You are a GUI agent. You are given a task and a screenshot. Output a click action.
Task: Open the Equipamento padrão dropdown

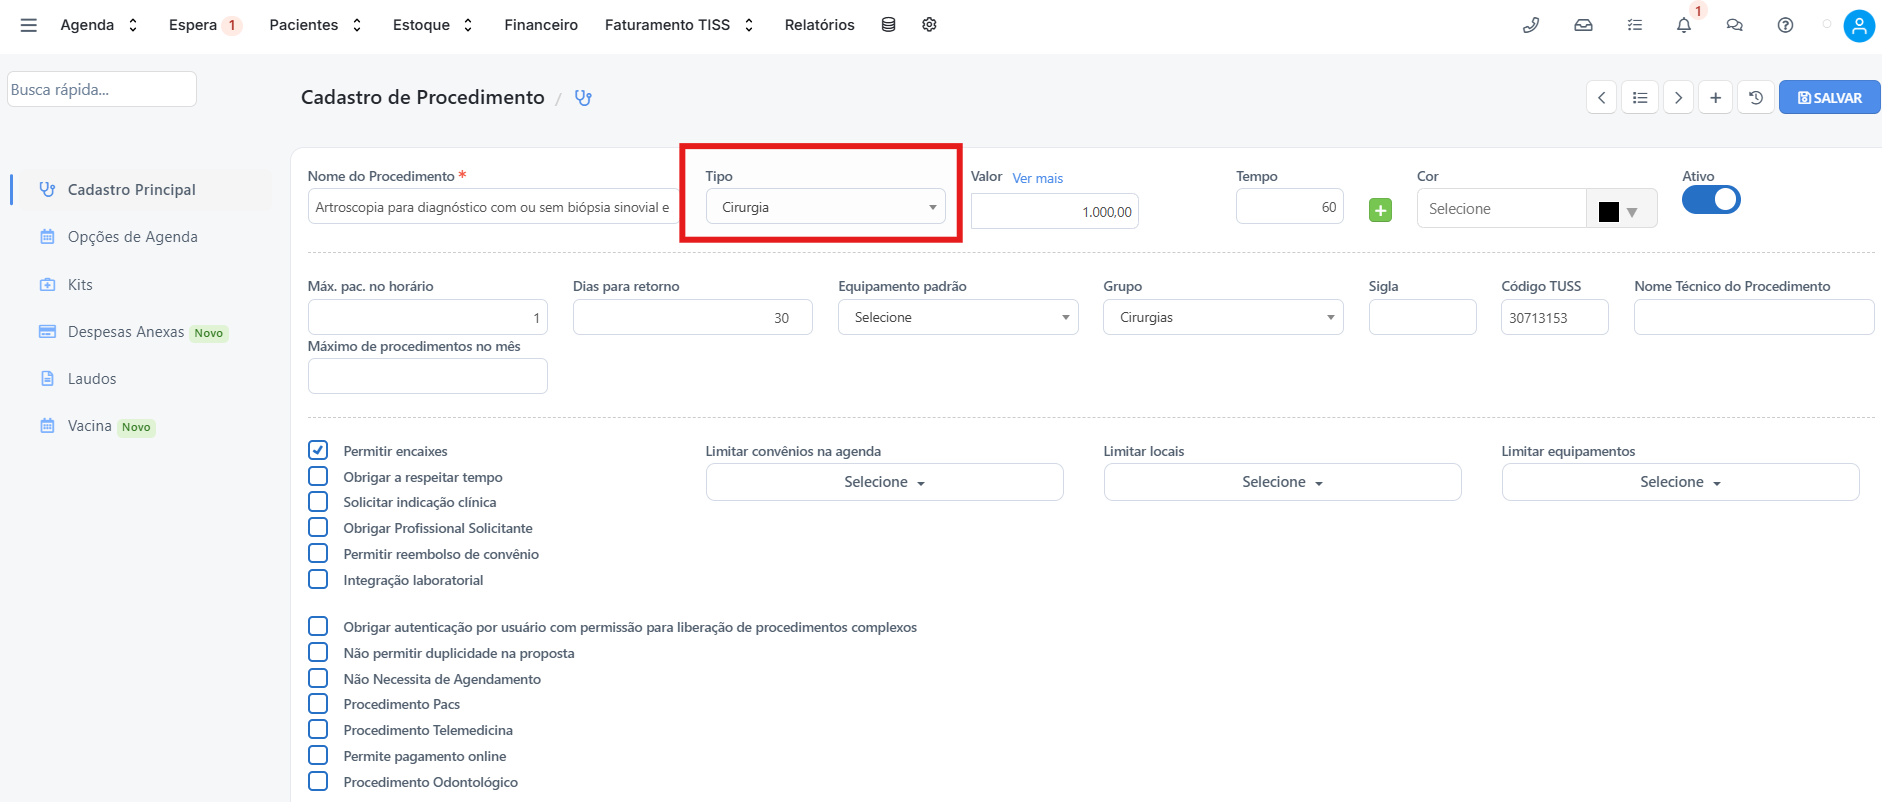click(x=958, y=317)
